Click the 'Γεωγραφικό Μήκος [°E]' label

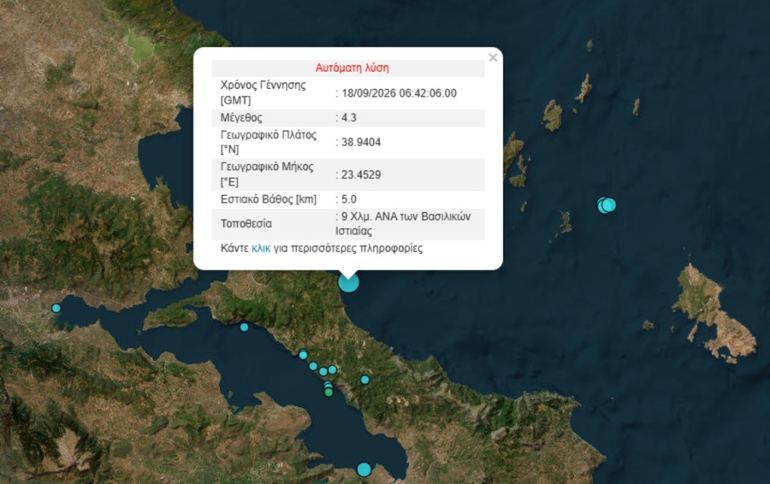pos(267,175)
